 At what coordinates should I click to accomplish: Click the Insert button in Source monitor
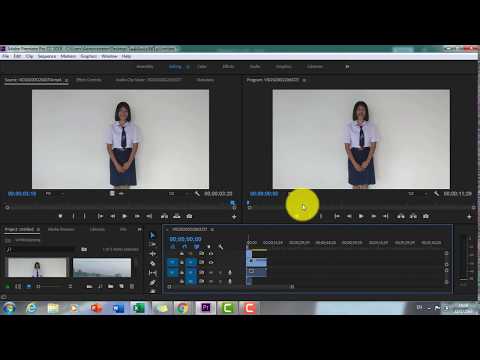coord(164,216)
